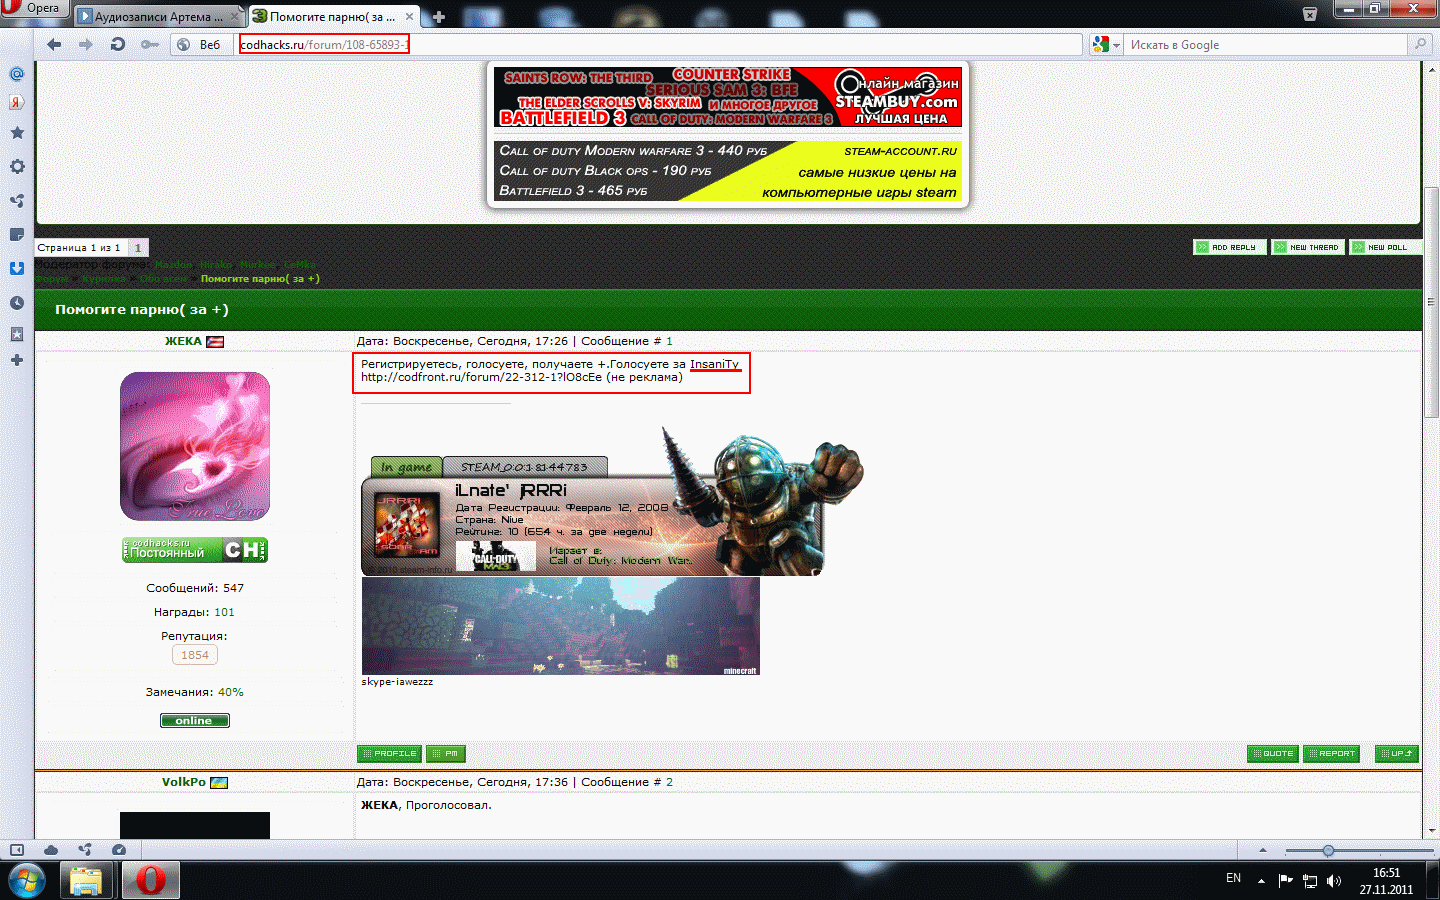The height and width of the screenshot is (900, 1440).
Task: Reload the current page
Action: (118, 44)
